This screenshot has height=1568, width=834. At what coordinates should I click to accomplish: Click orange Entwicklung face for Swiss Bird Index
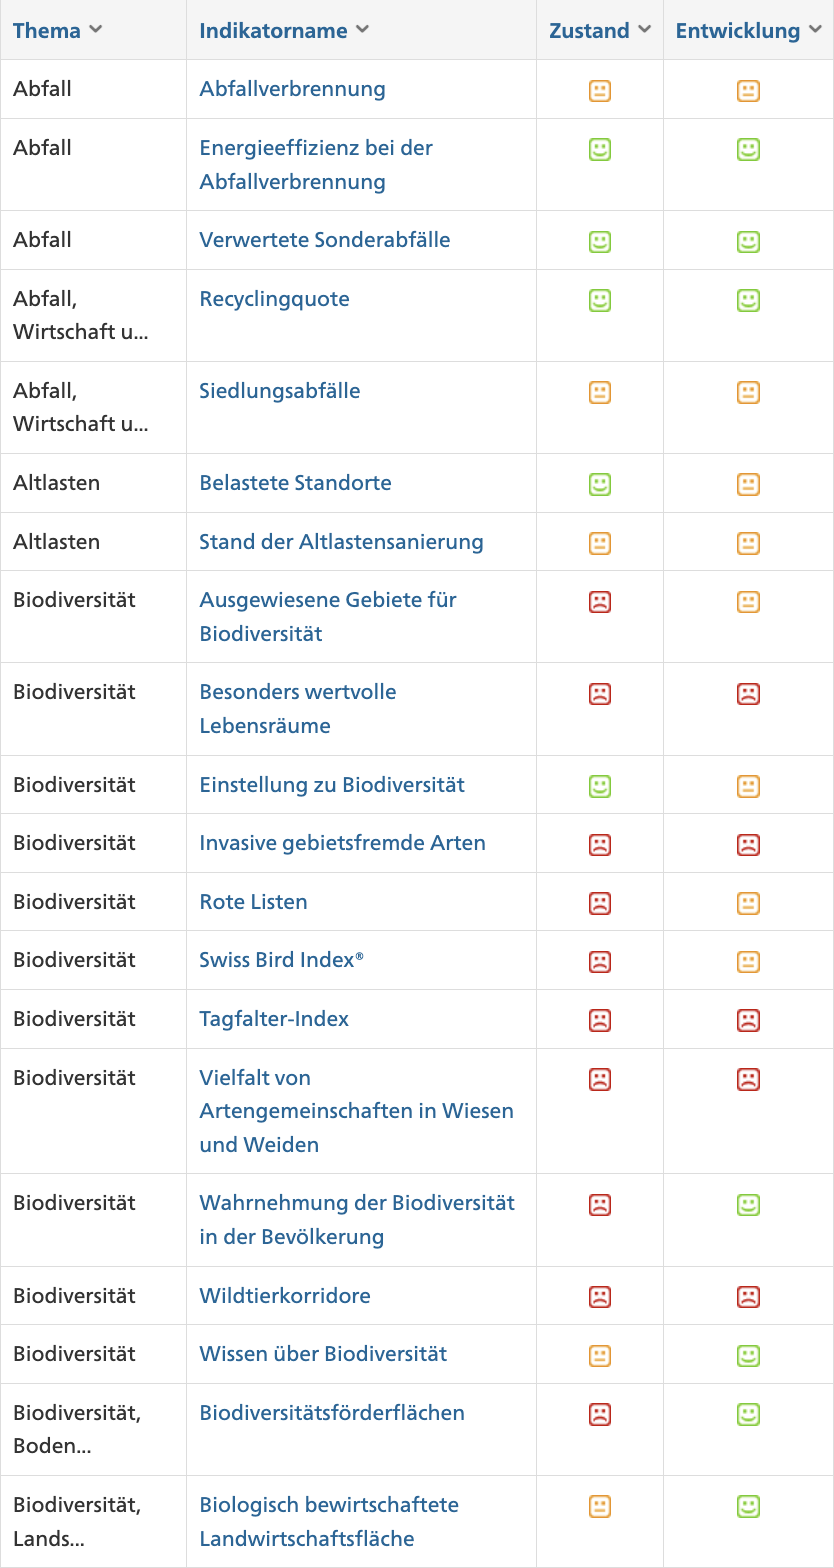click(x=748, y=962)
